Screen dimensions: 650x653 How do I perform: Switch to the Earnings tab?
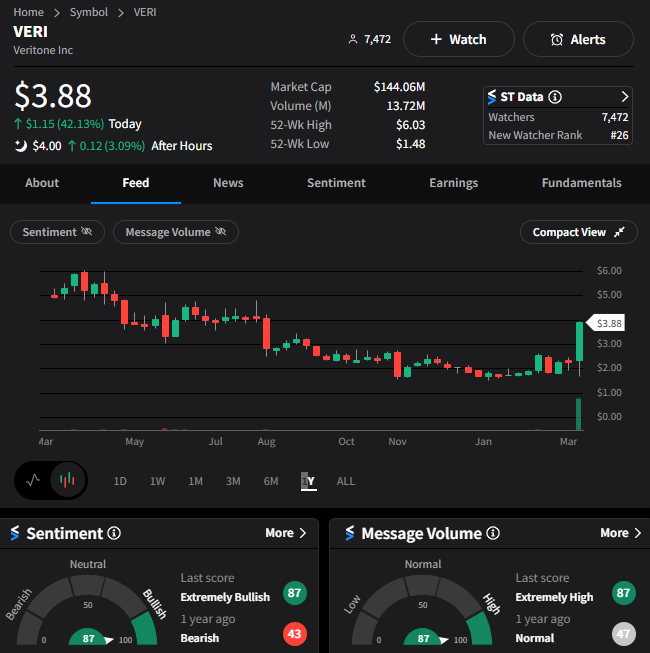pyautogui.click(x=453, y=183)
